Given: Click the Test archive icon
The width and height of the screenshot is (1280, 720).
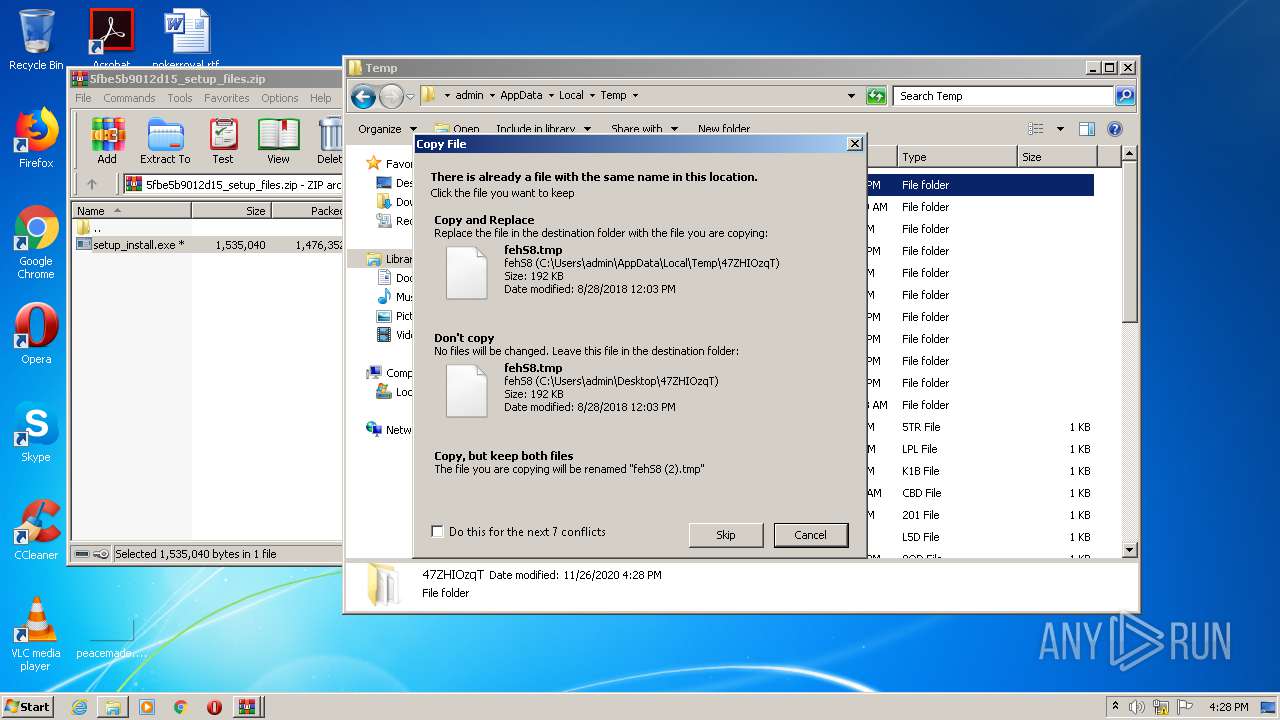Looking at the screenshot, I should pos(223,140).
